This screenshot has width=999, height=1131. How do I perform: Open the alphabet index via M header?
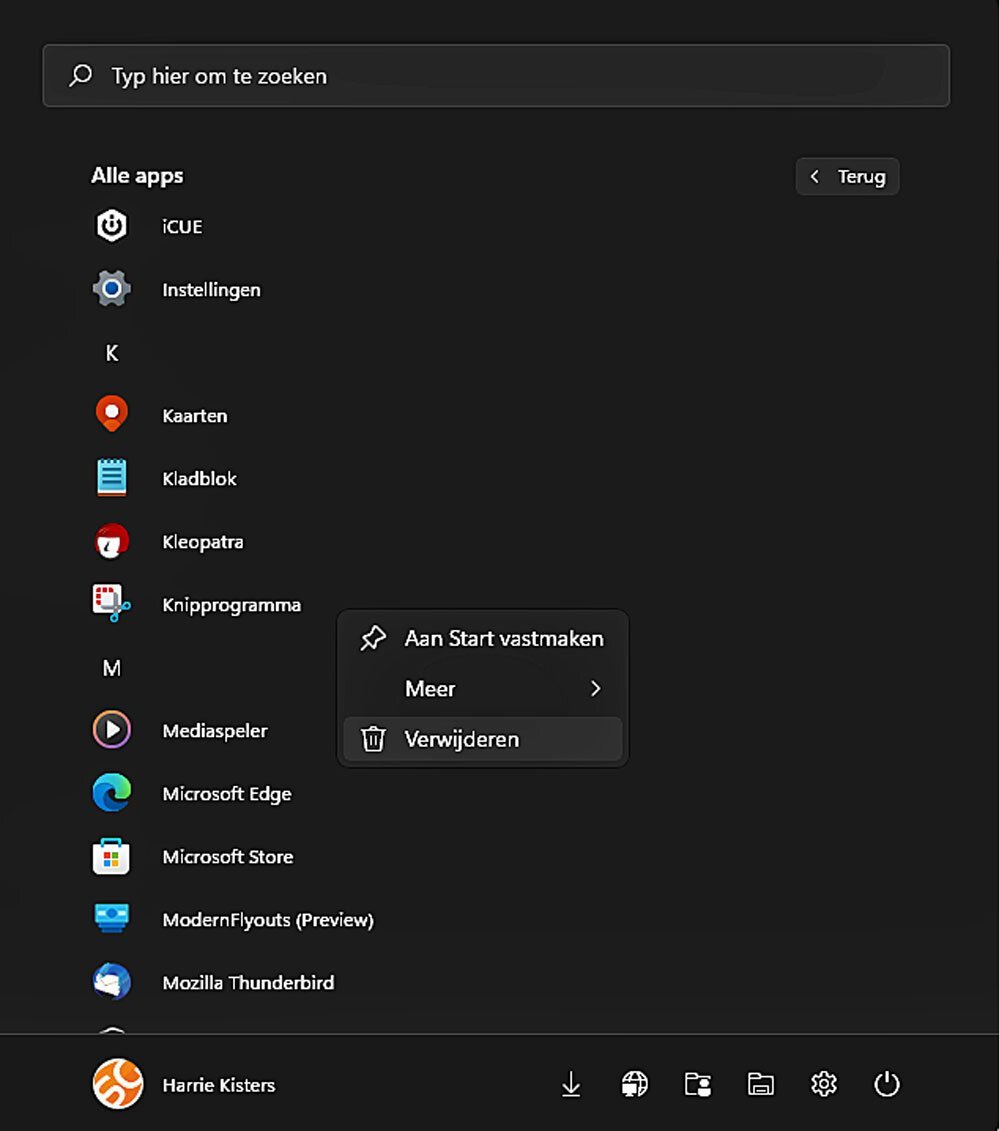[x=112, y=668]
